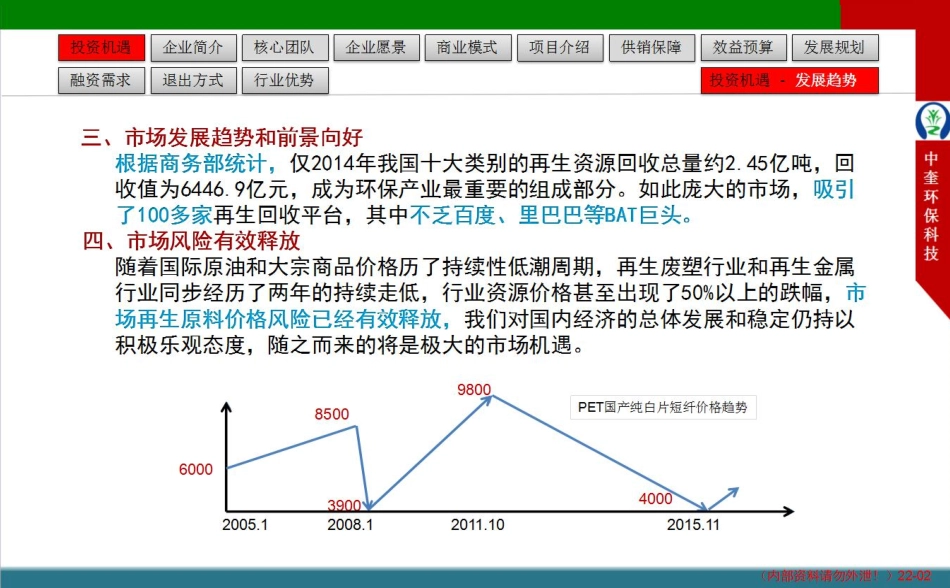Switch to the 企业简介 section

193,47
